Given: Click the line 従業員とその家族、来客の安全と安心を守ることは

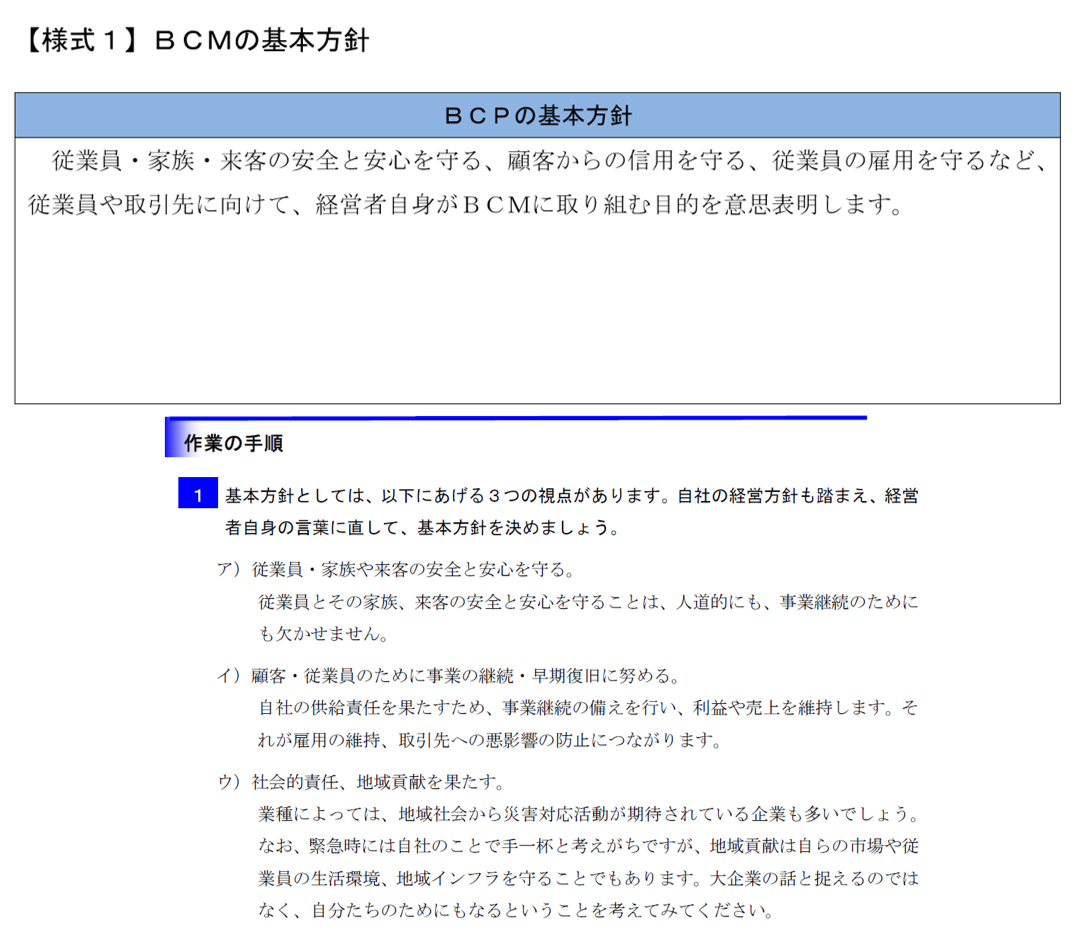Looking at the screenshot, I should tap(588, 602).
